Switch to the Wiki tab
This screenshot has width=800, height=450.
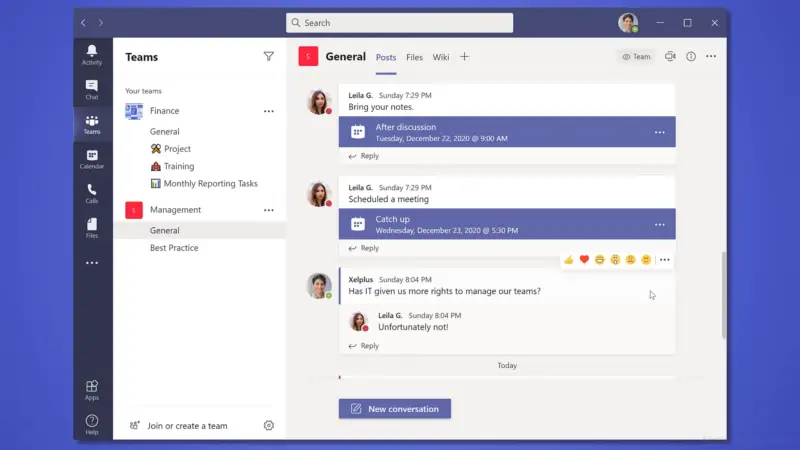click(441, 57)
